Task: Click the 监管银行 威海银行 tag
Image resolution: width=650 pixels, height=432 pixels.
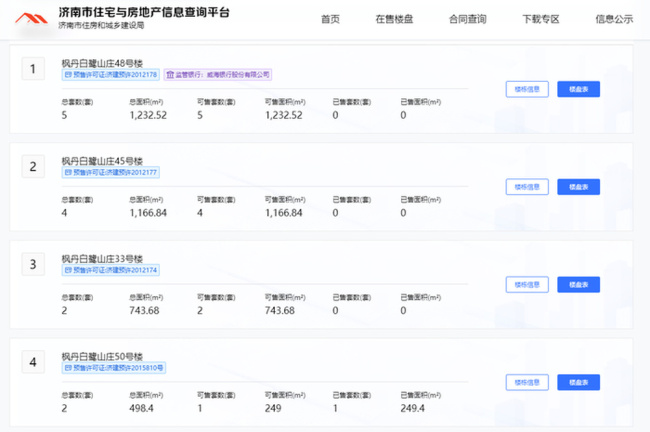Action: coord(218,75)
